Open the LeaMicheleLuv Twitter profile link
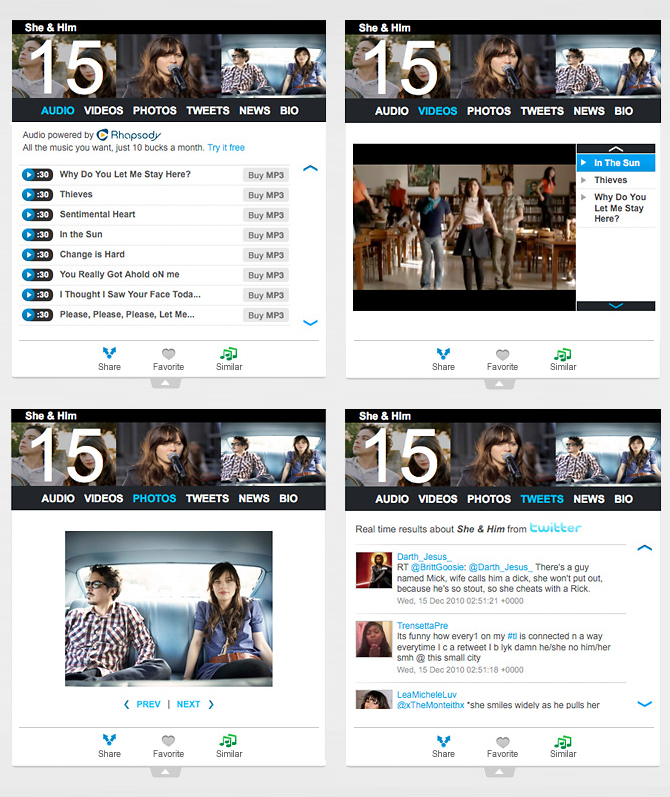670x797 pixels. (427, 694)
